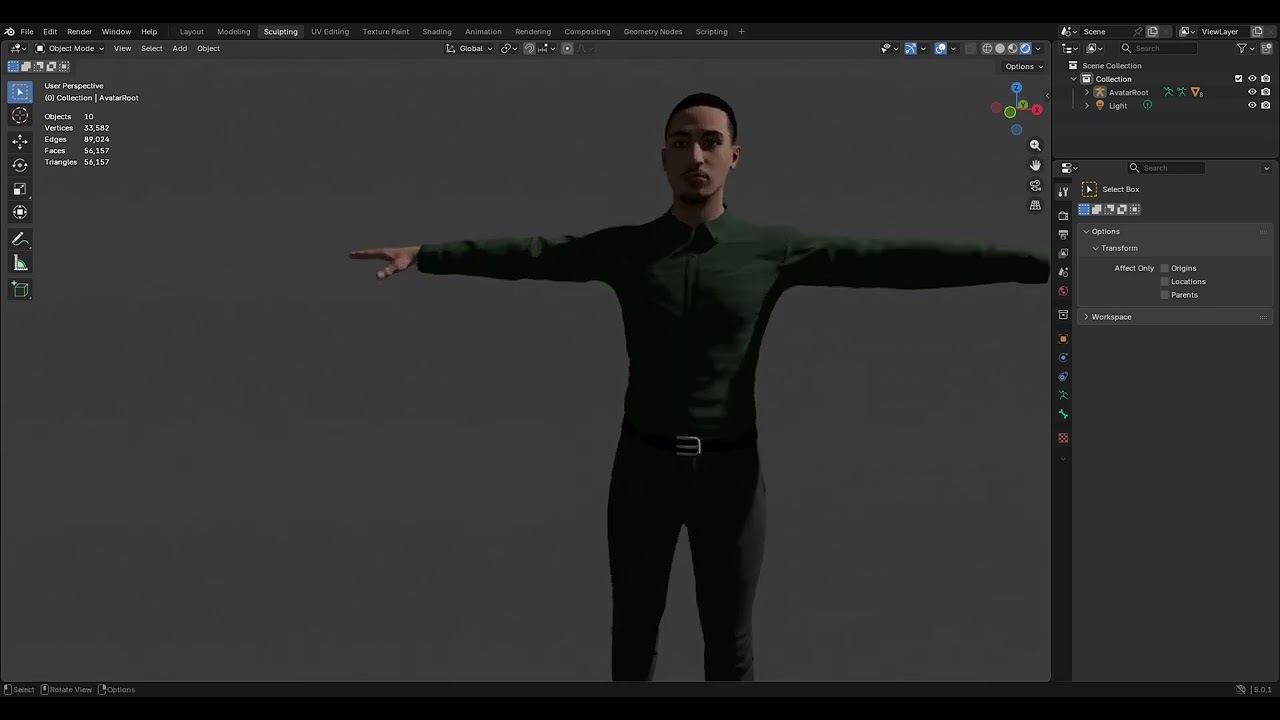Toggle proportional editing in viewport header
Viewport: 1280px width, 720px height.
pyautogui.click(x=567, y=48)
